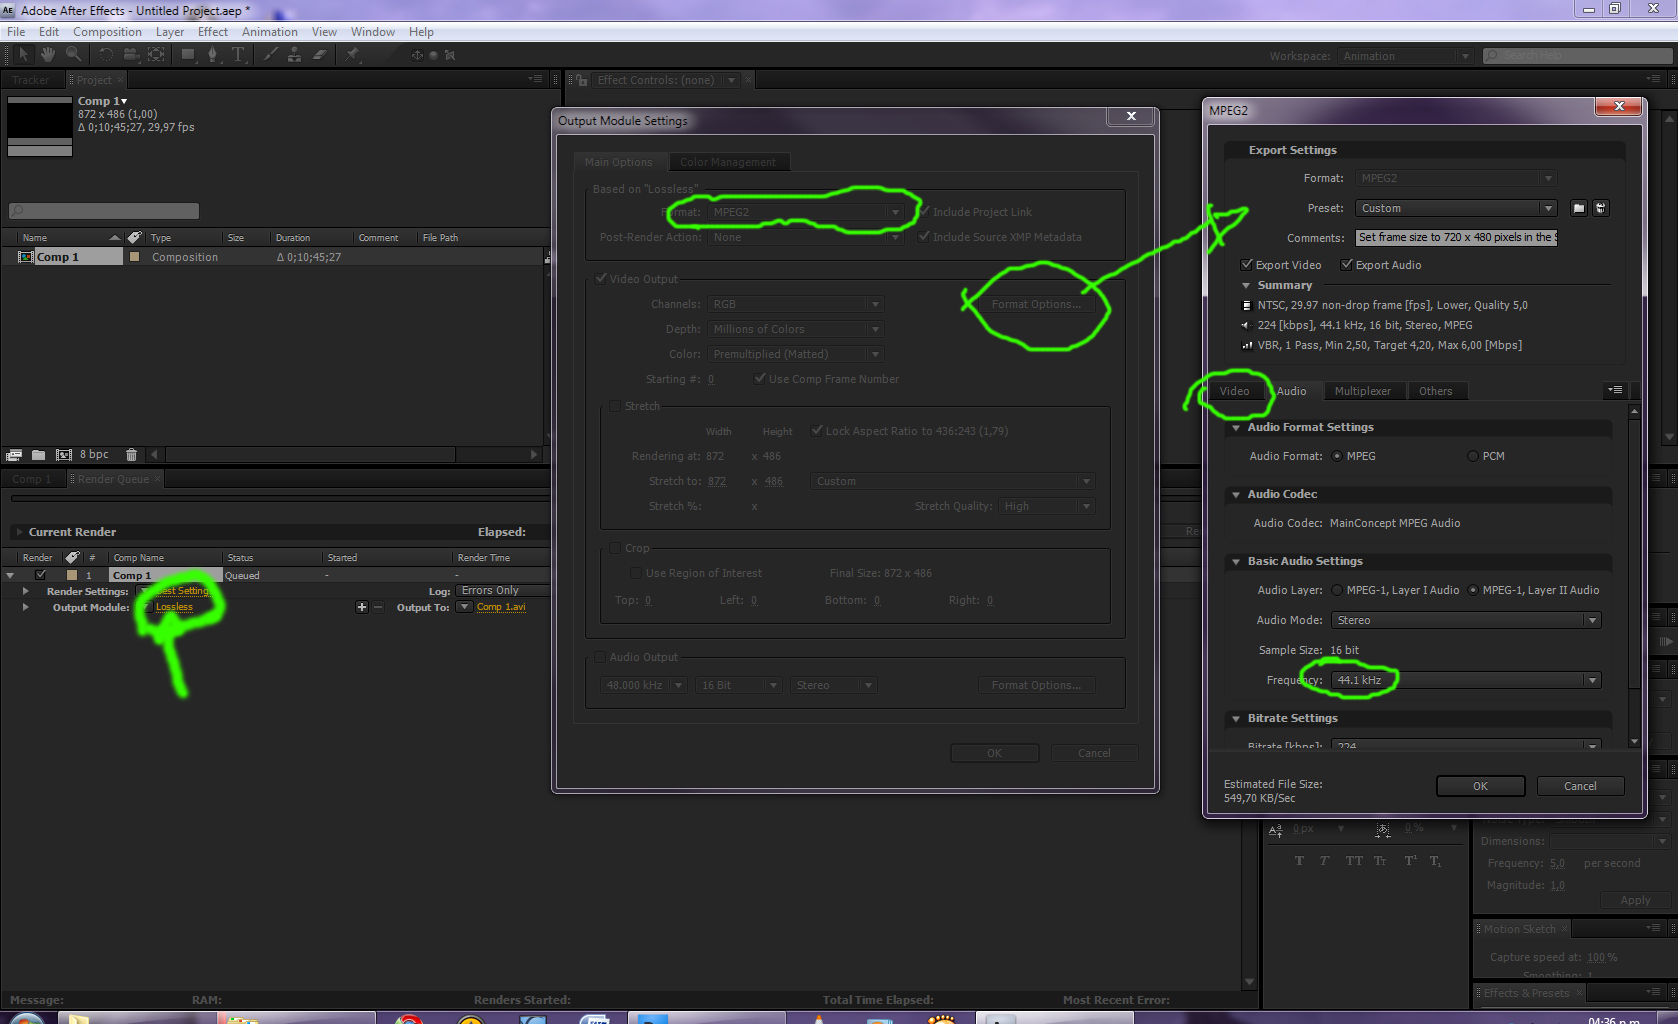Toggle Include Project Link checkbox
The image size is (1678, 1024).
point(925,211)
